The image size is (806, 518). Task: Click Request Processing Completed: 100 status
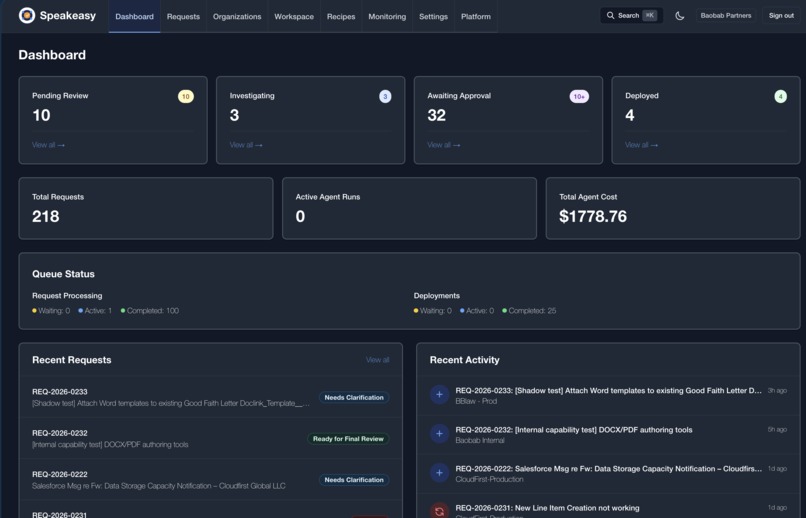click(150, 310)
